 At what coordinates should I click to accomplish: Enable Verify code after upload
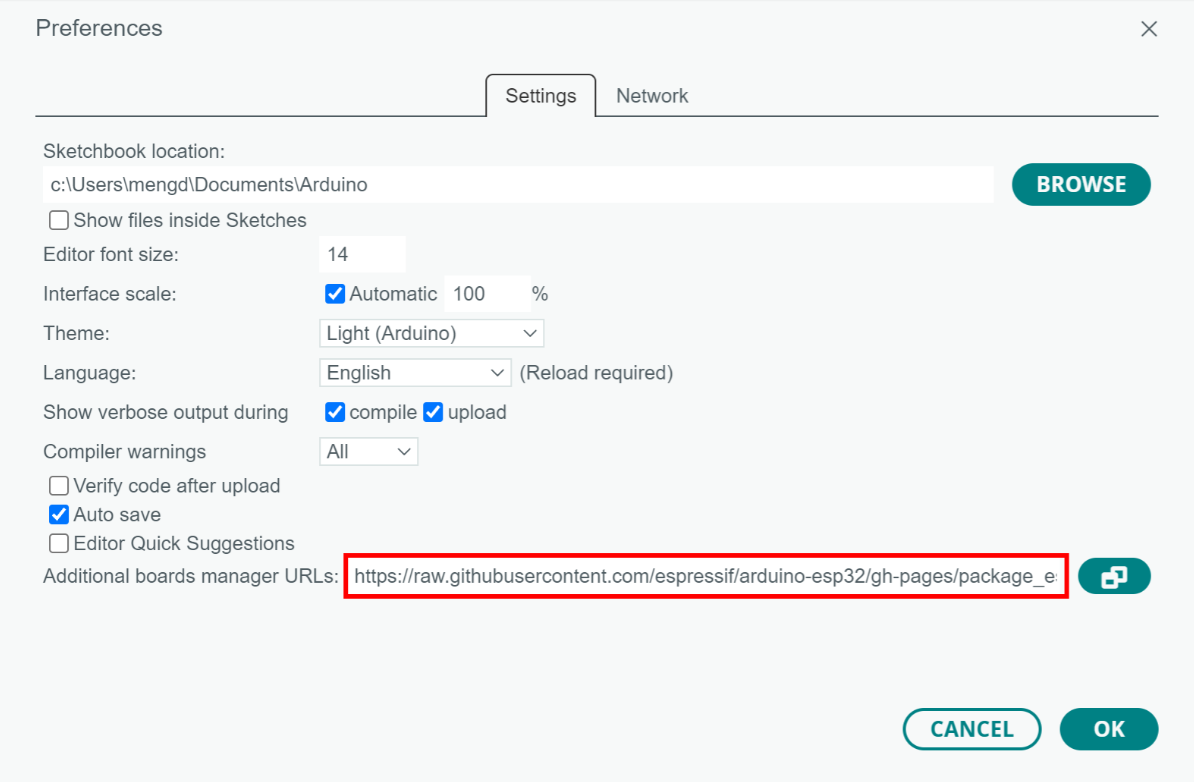pos(59,486)
